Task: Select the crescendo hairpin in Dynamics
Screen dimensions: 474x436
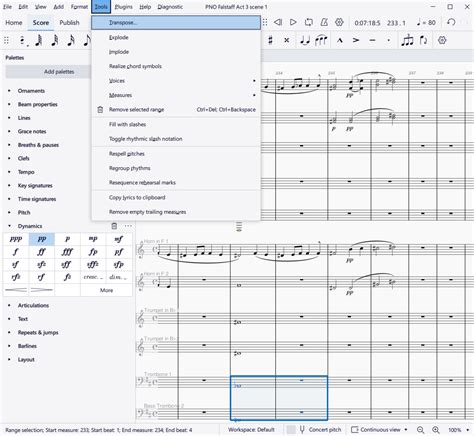Action: click(x=16, y=290)
